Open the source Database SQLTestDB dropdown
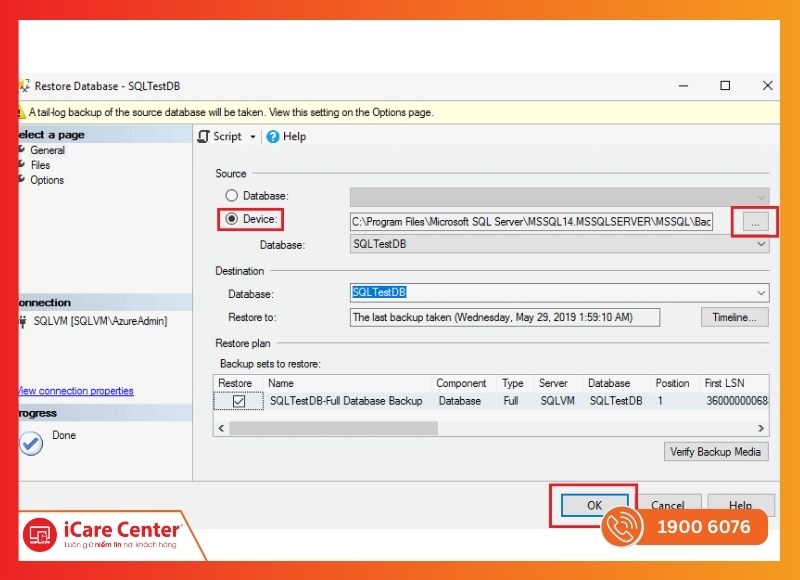This screenshot has height=580, width=800. 560,244
